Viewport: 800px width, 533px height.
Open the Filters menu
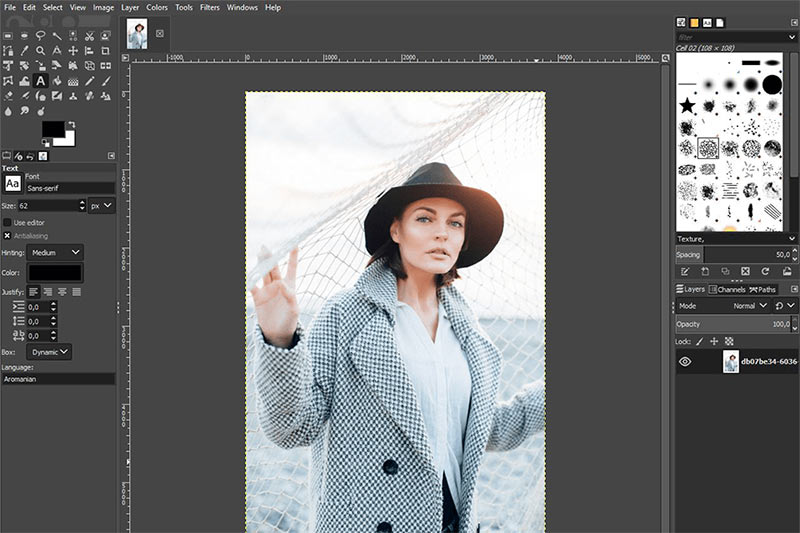[209, 7]
